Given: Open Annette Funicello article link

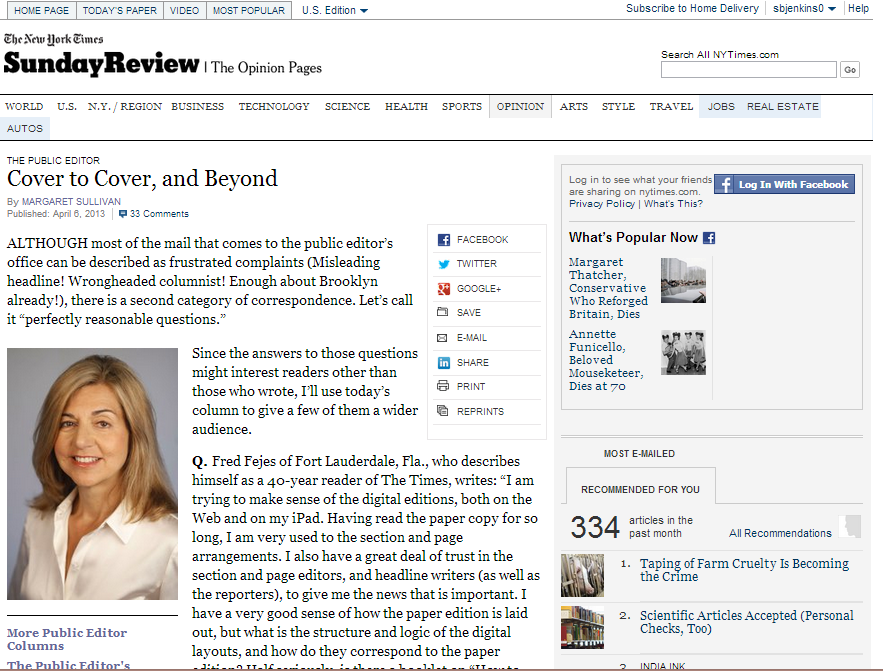Looking at the screenshot, I should 606,360.
